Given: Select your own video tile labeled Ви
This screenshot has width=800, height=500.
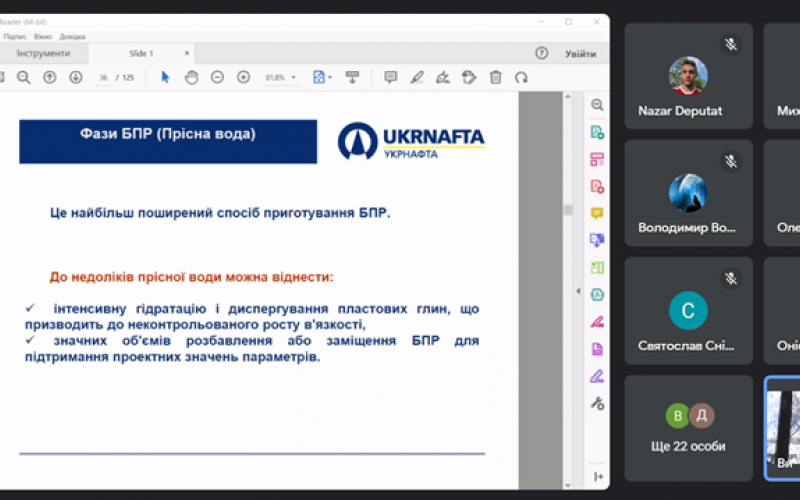Looking at the screenshot, I should (783, 429).
